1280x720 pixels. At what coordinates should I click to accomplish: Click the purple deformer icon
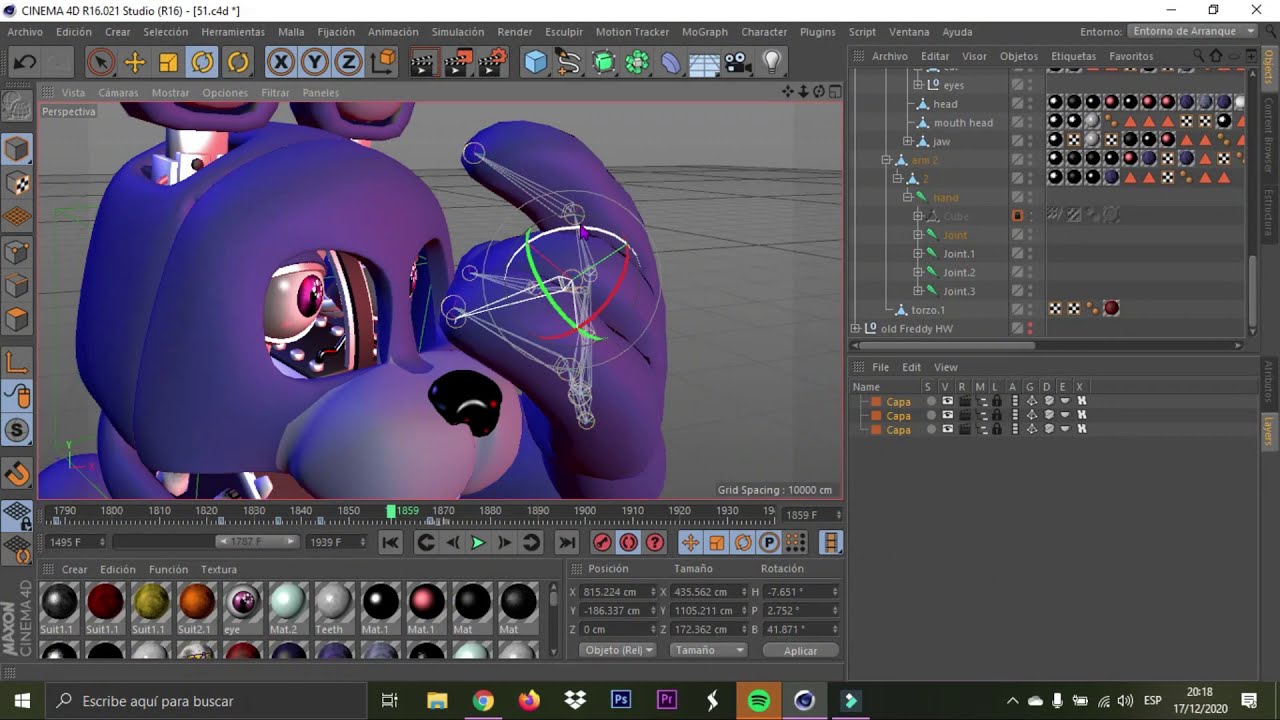tap(671, 62)
